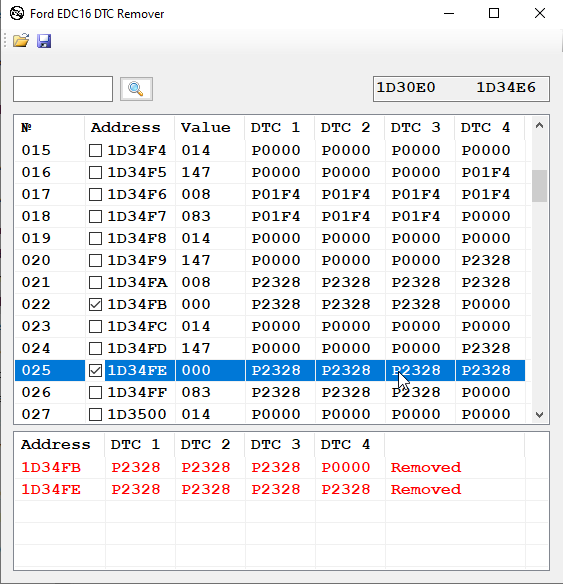Check the box next to 1D34FF

(95, 392)
